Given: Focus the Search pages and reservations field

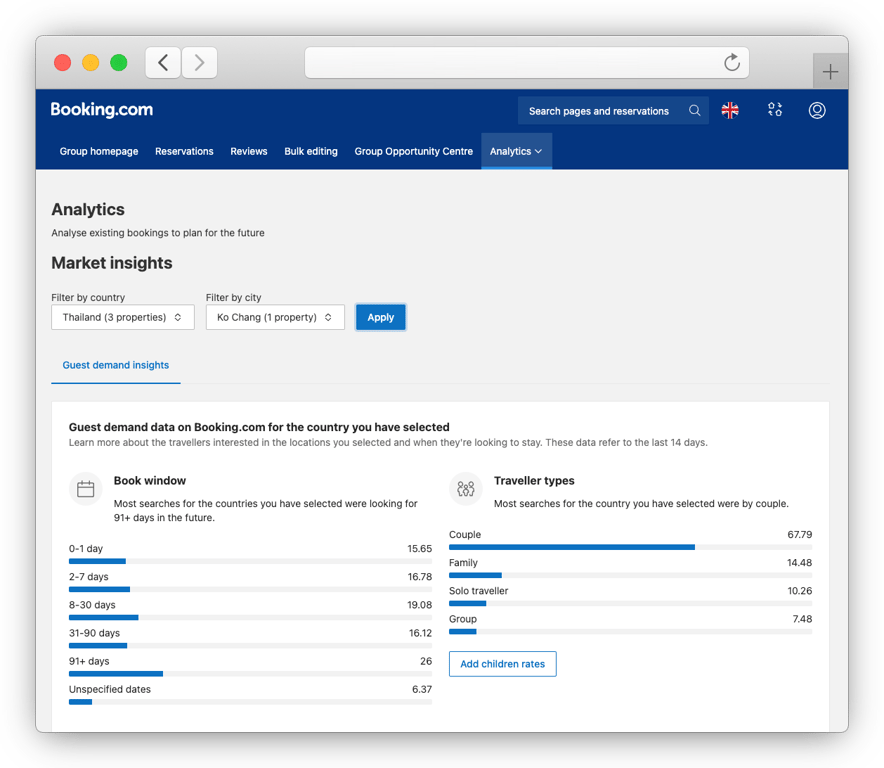Looking at the screenshot, I should tap(600, 111).
